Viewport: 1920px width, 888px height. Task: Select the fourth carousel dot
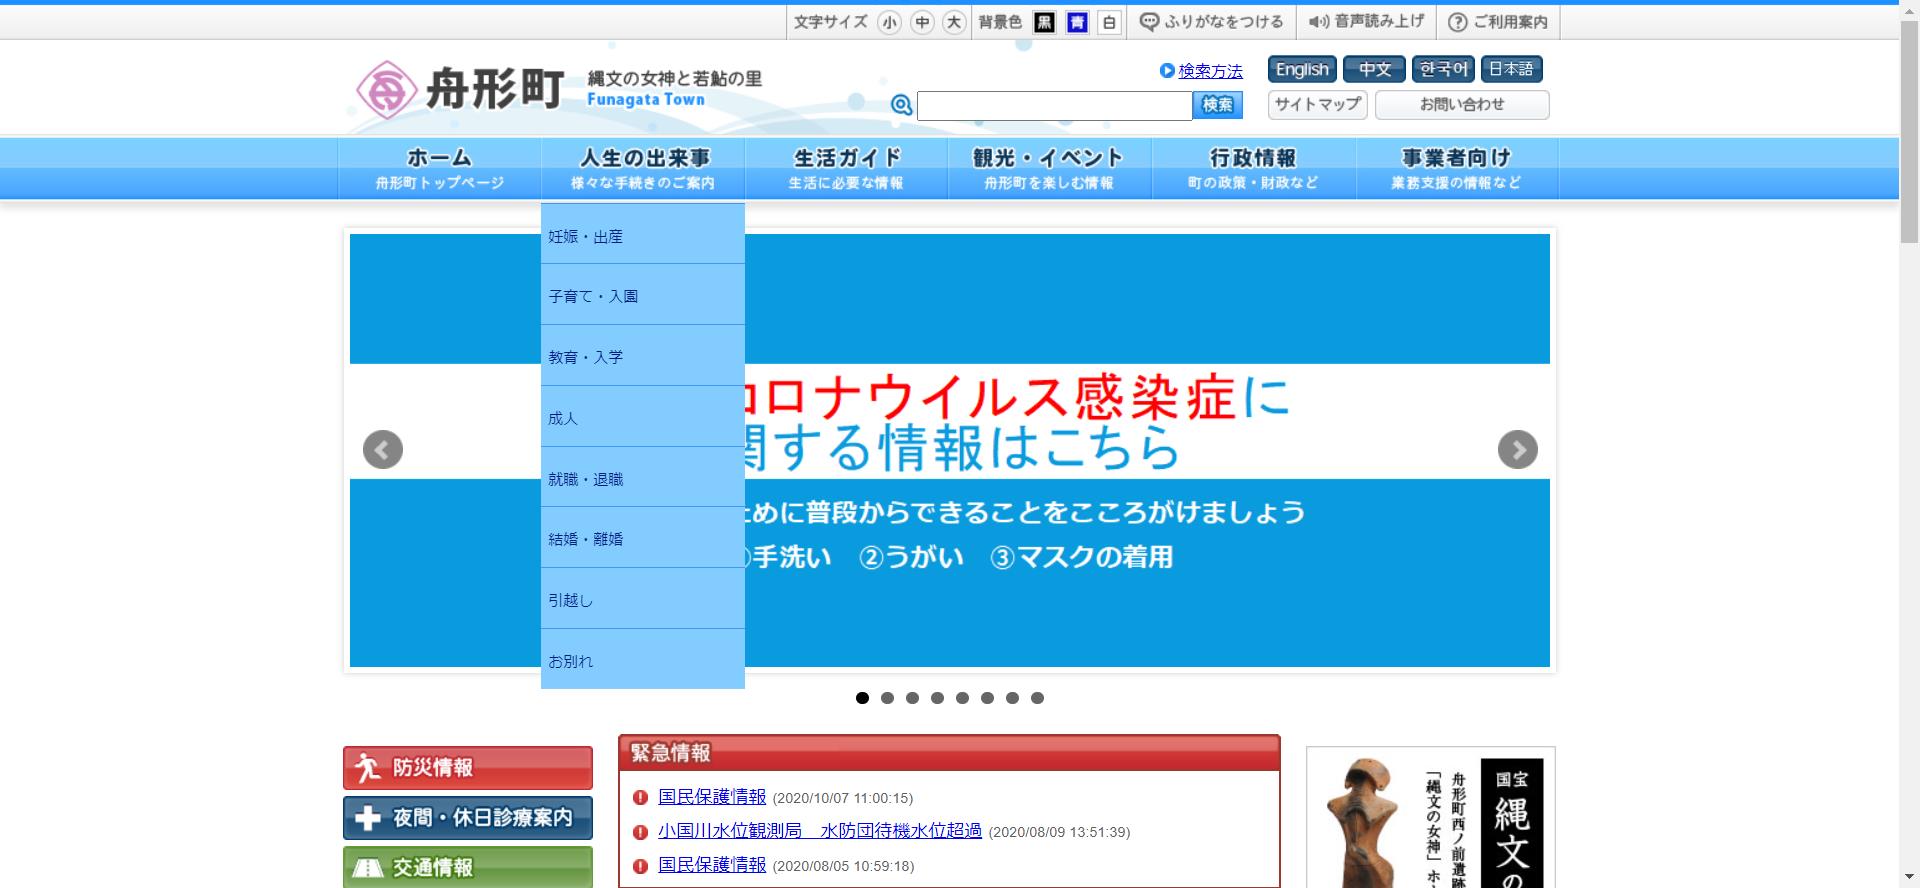coord(937,698)
